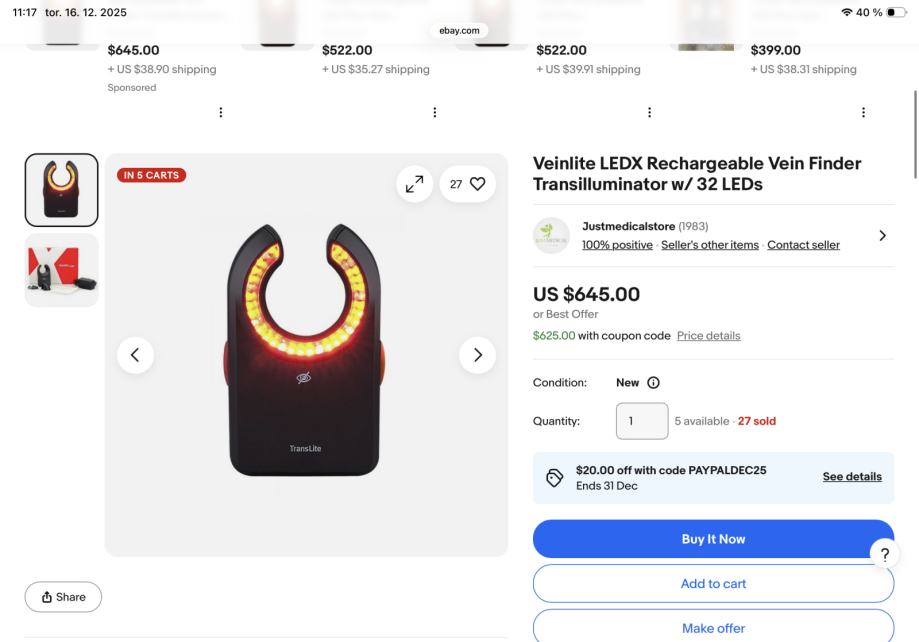The image size is (919, 642).
Task: Open options menu under the $645.00 listing
Action: click(x=221, y=113)
